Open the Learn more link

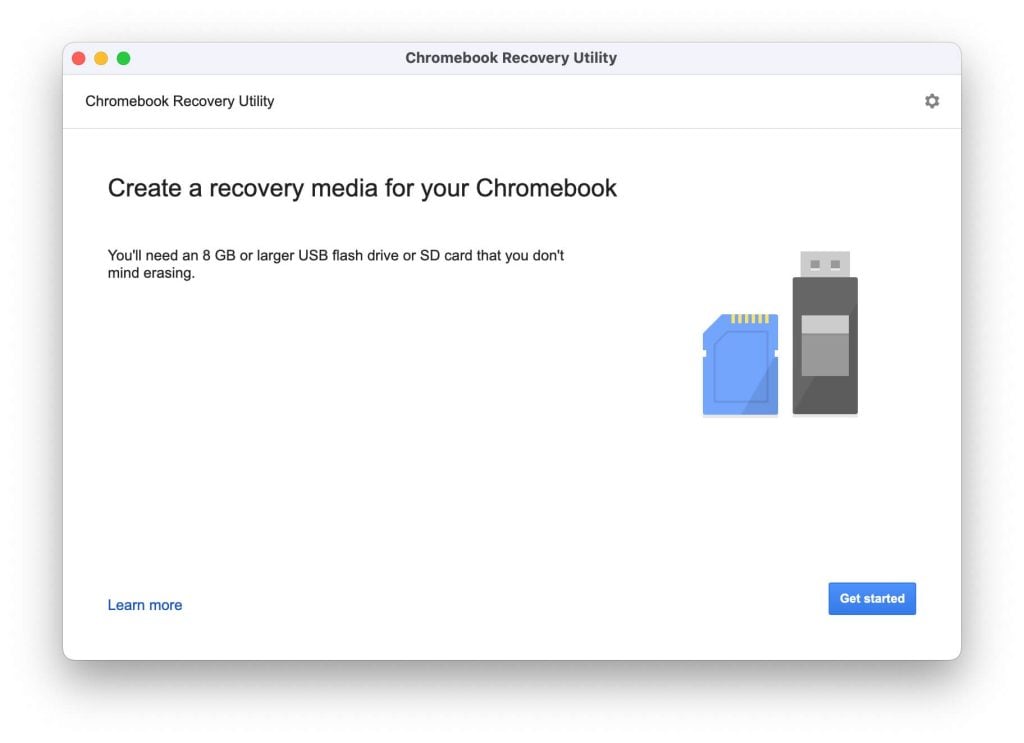click(145, 605)
